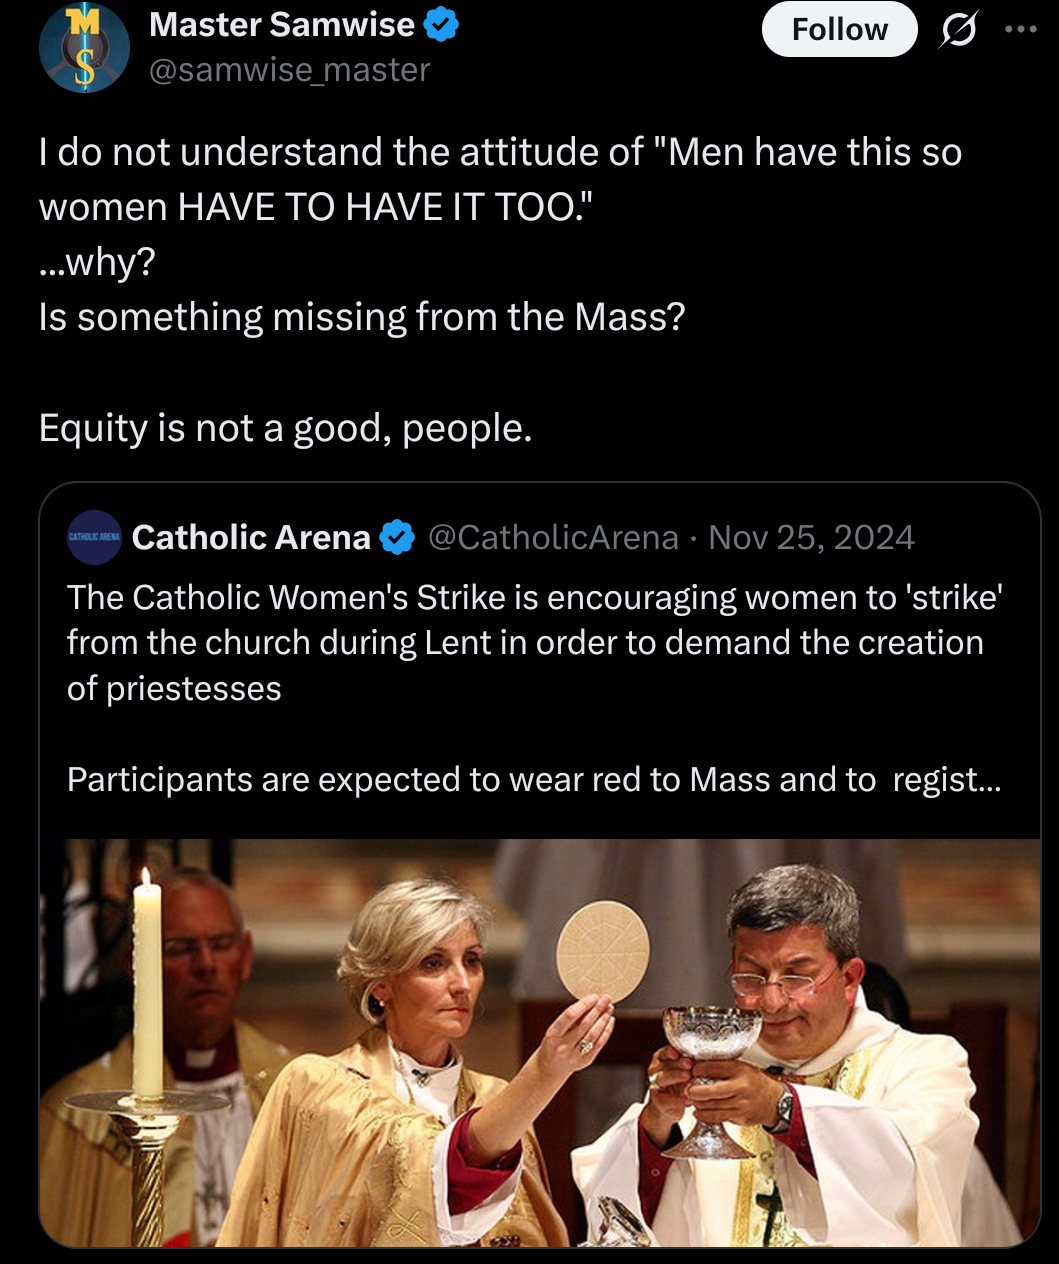The height and width of the screenshot is (1264, 1059).
Task: Open the Master Samwise display name
Action: 281,25
